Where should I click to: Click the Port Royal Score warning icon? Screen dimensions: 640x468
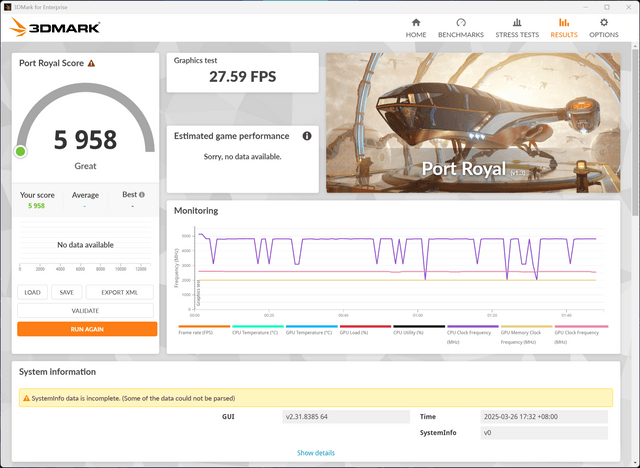tap(91, 63)
